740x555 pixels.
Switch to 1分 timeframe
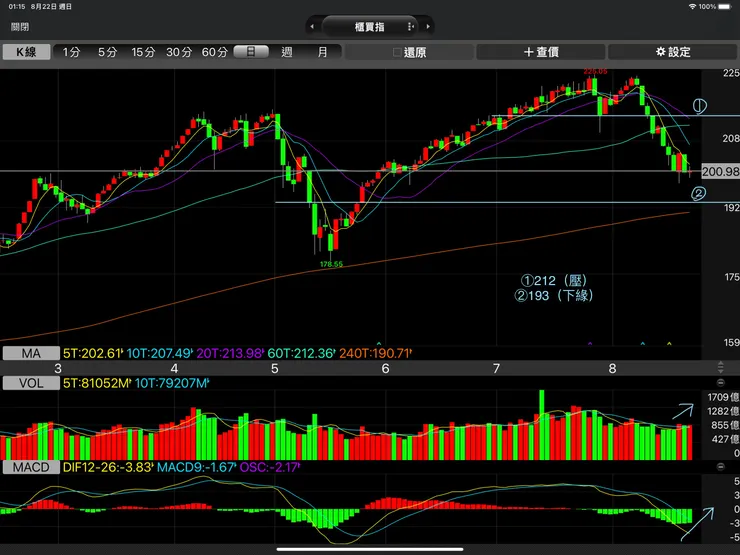pyautogui.click(x=71, y=52)
